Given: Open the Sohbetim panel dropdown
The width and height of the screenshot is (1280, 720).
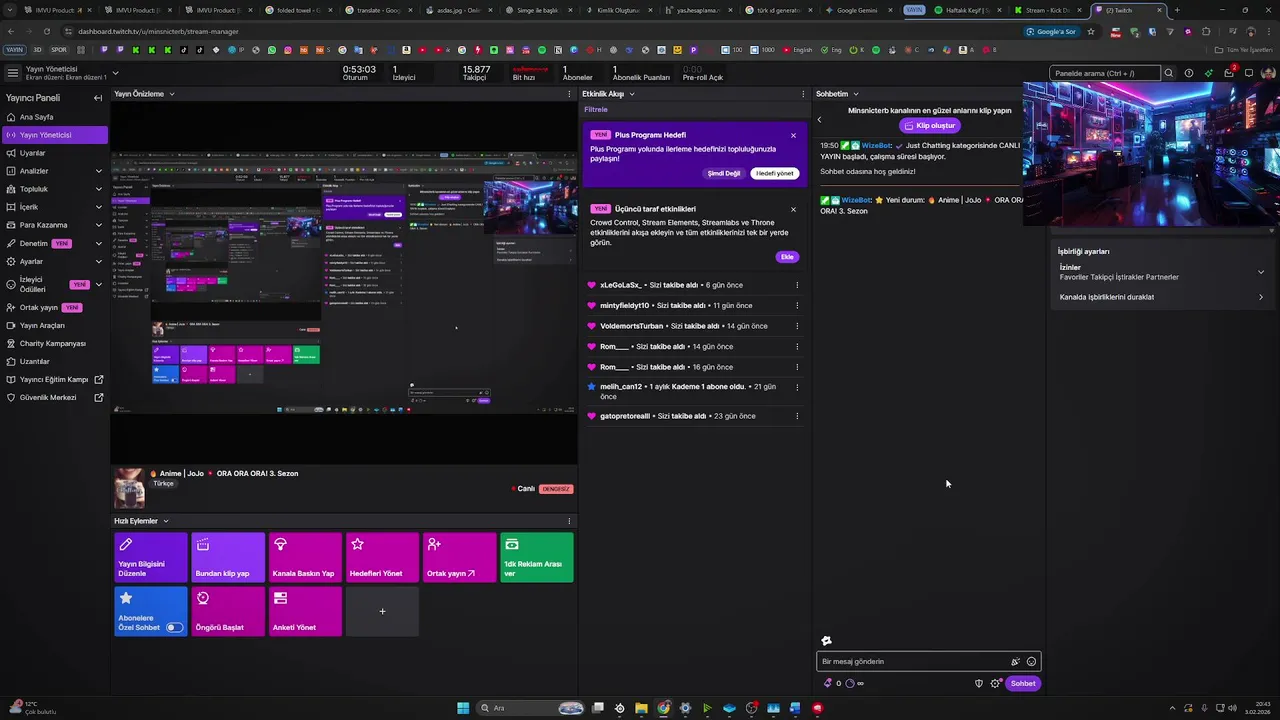Looking at the screenshot, I should coord(856,94).
